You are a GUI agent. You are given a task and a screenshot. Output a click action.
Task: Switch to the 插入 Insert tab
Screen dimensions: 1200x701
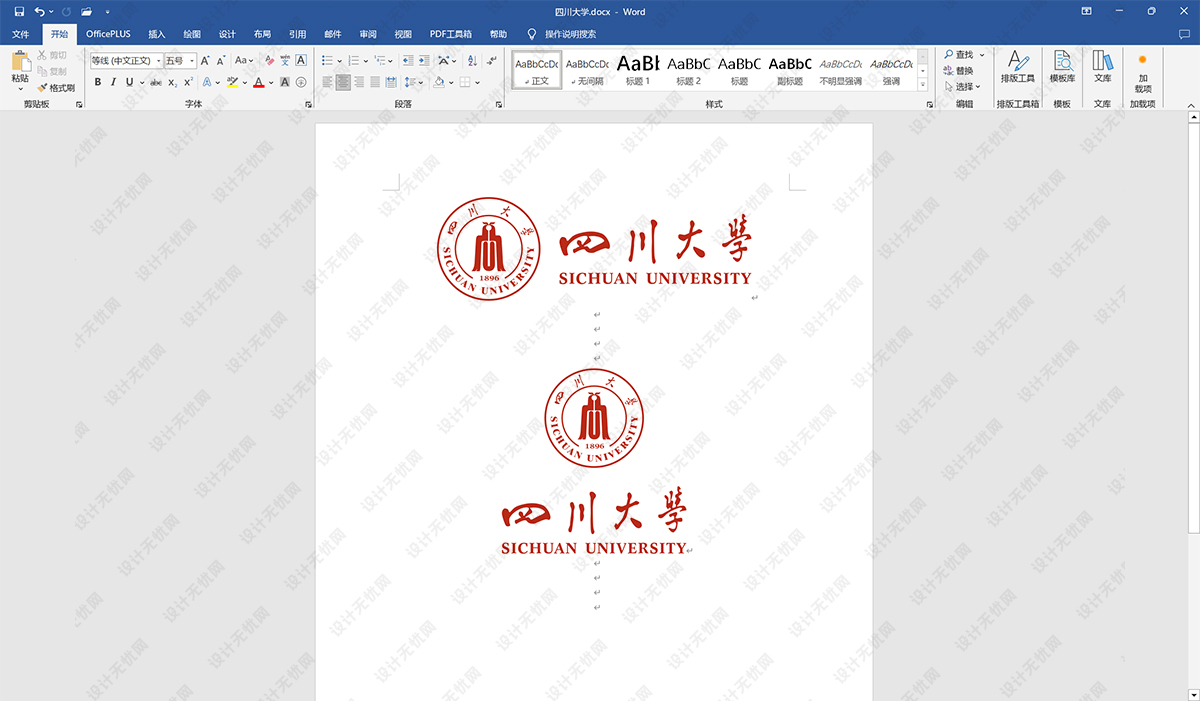(x=157, y=34)
